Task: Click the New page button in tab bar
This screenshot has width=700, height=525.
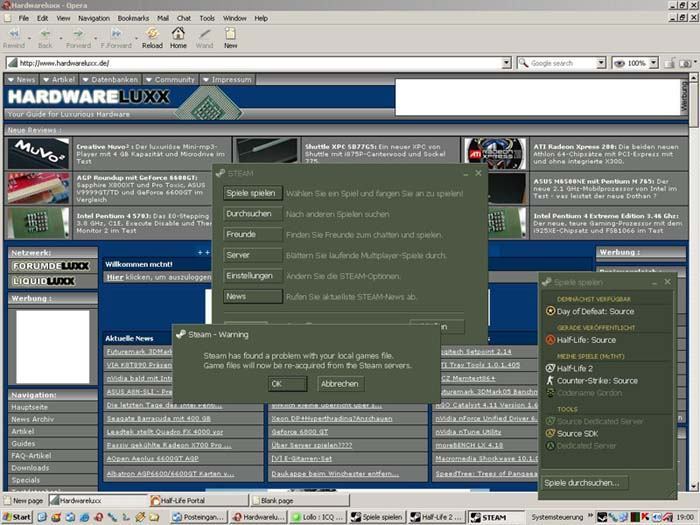Action: click(24, 500)
